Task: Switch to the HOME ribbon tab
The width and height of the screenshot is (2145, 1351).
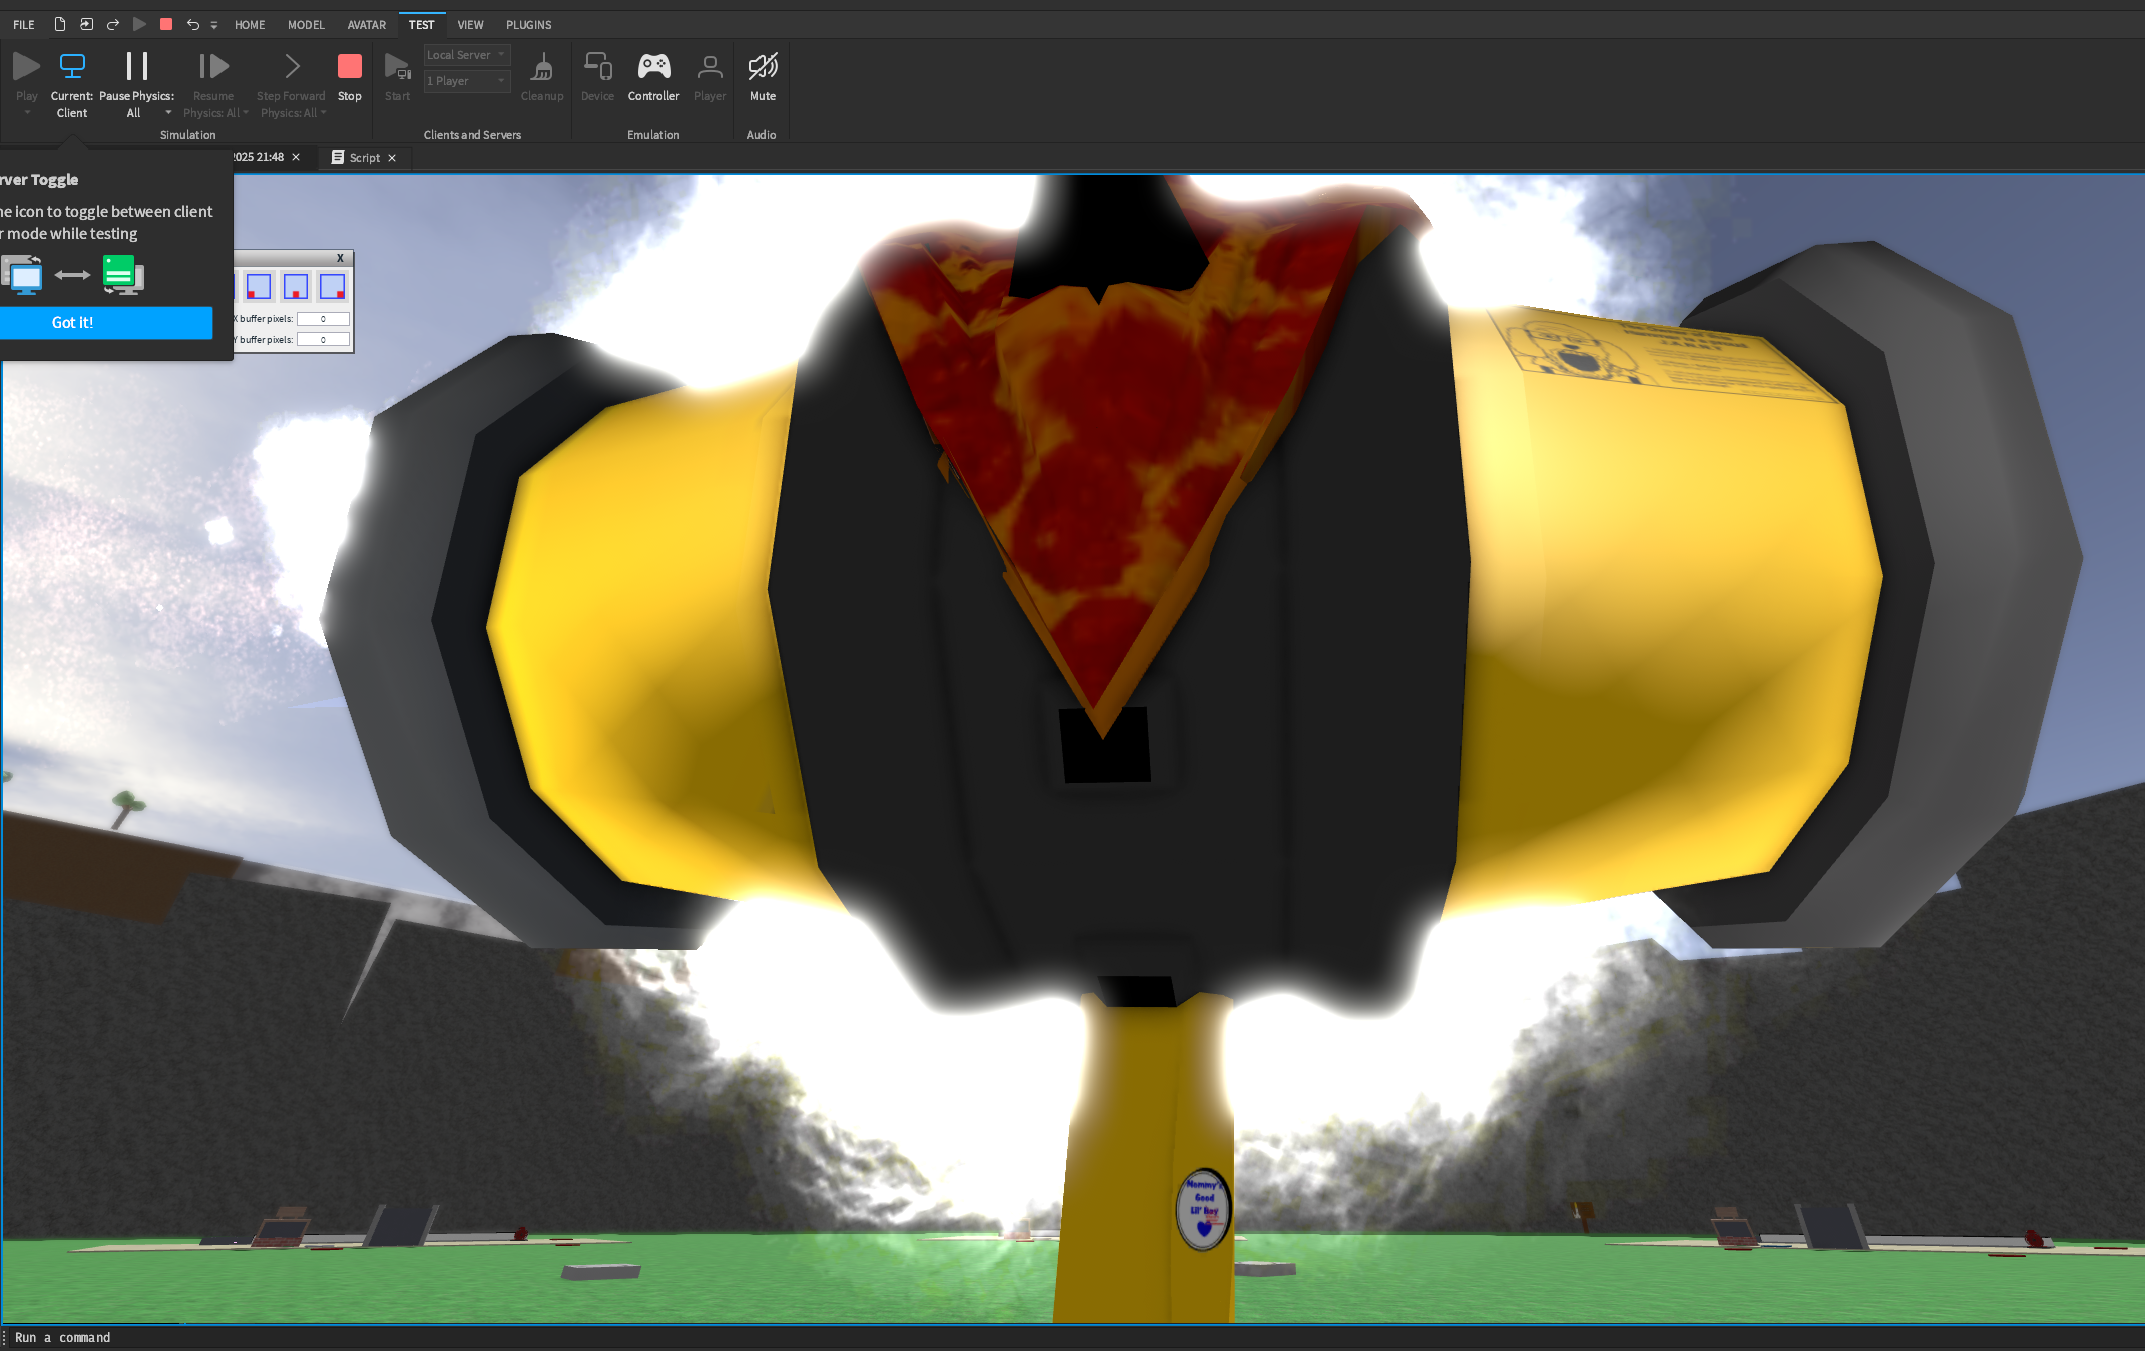Action: pos(250,25)
